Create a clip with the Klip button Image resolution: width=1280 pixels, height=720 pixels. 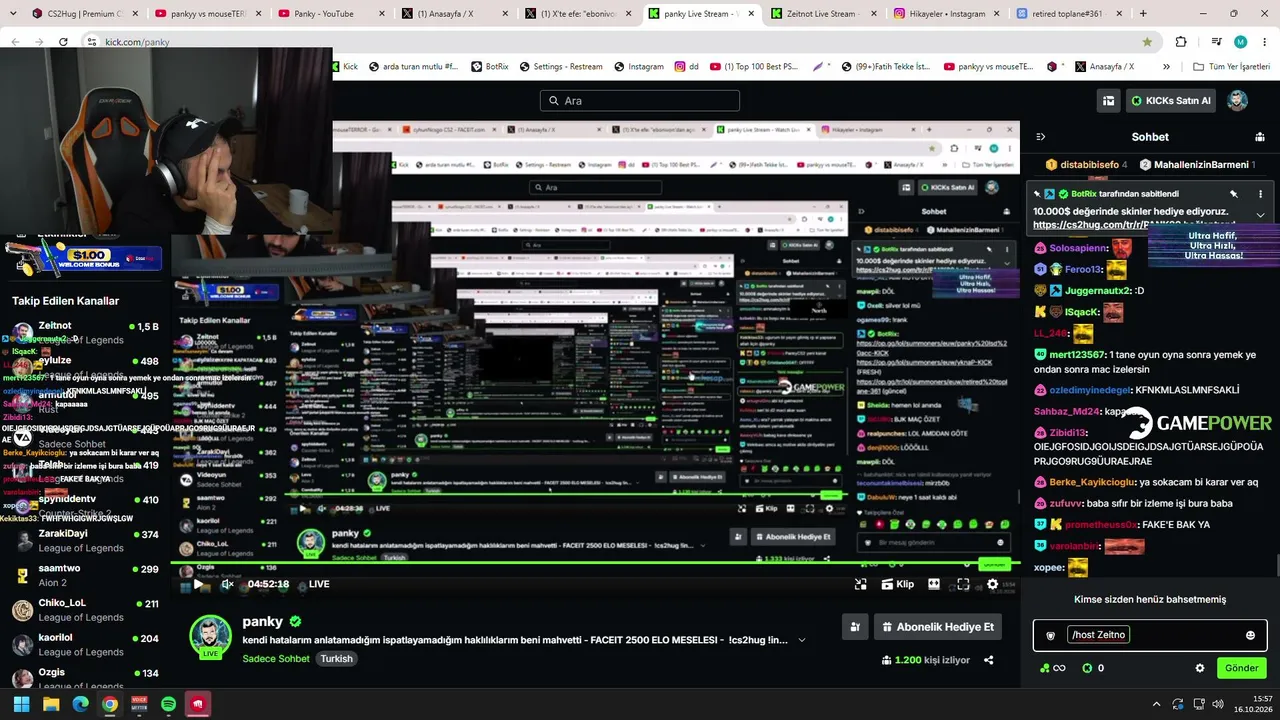[x=898, y=584]
